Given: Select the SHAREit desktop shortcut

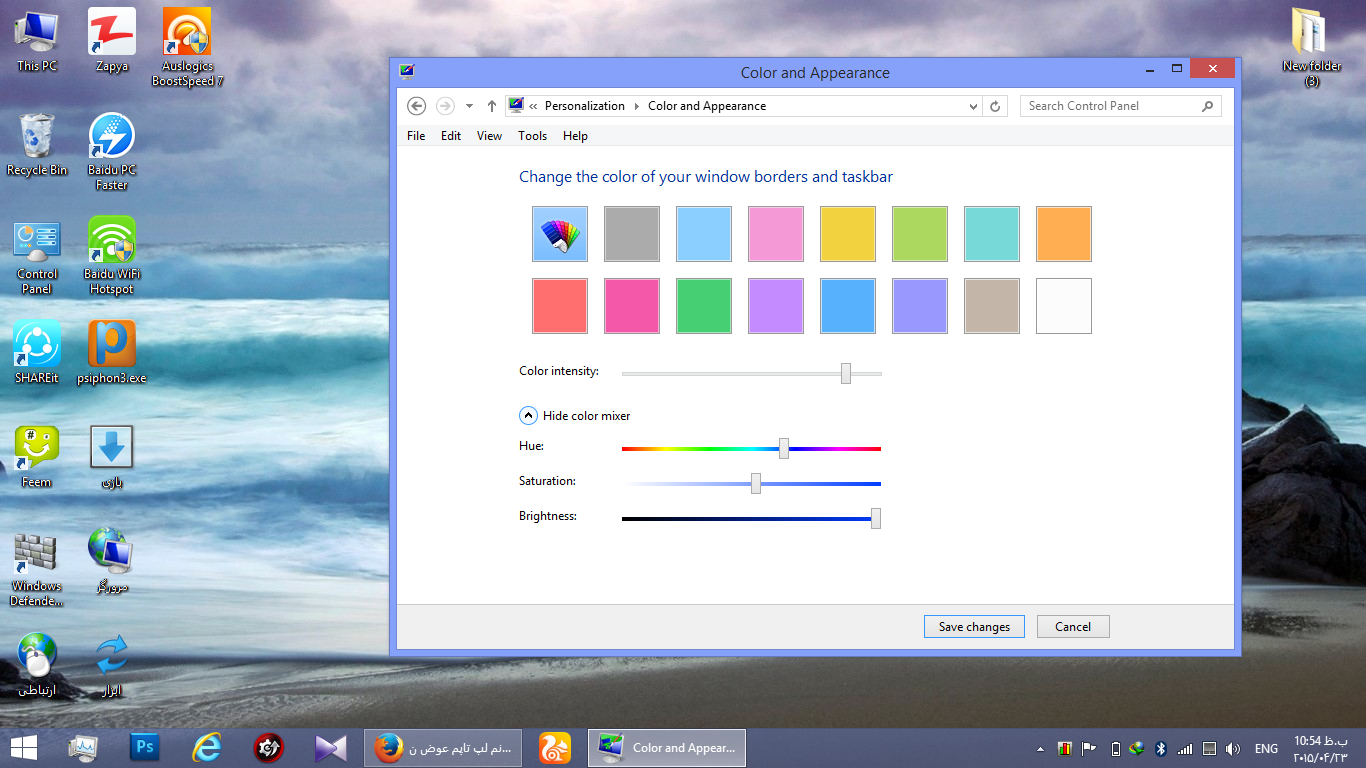Looking at the screenshot, I should [37, 352].
